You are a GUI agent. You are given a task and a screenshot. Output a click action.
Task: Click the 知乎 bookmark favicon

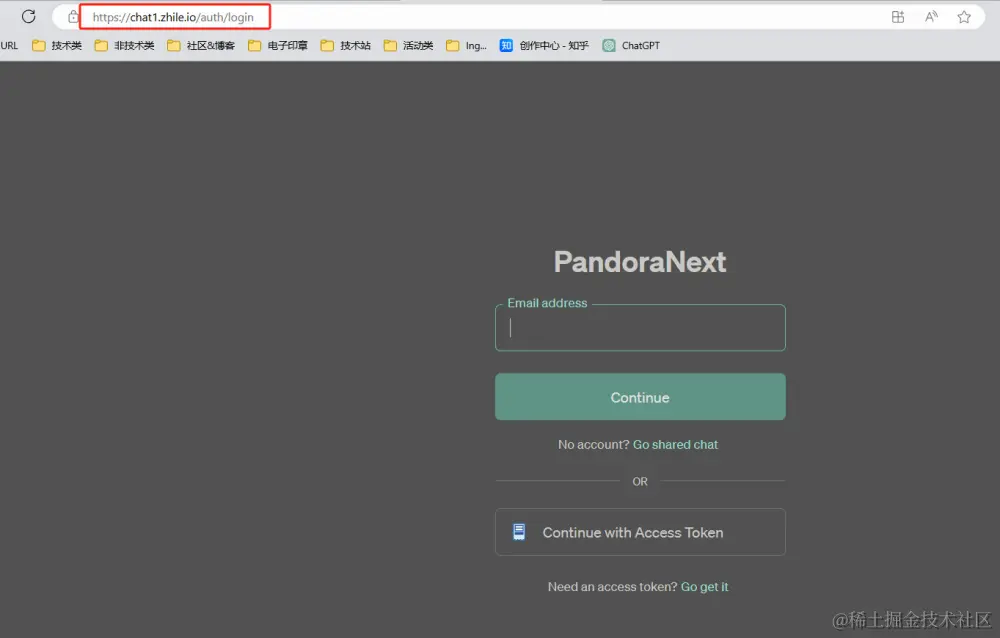coord(506,45)
